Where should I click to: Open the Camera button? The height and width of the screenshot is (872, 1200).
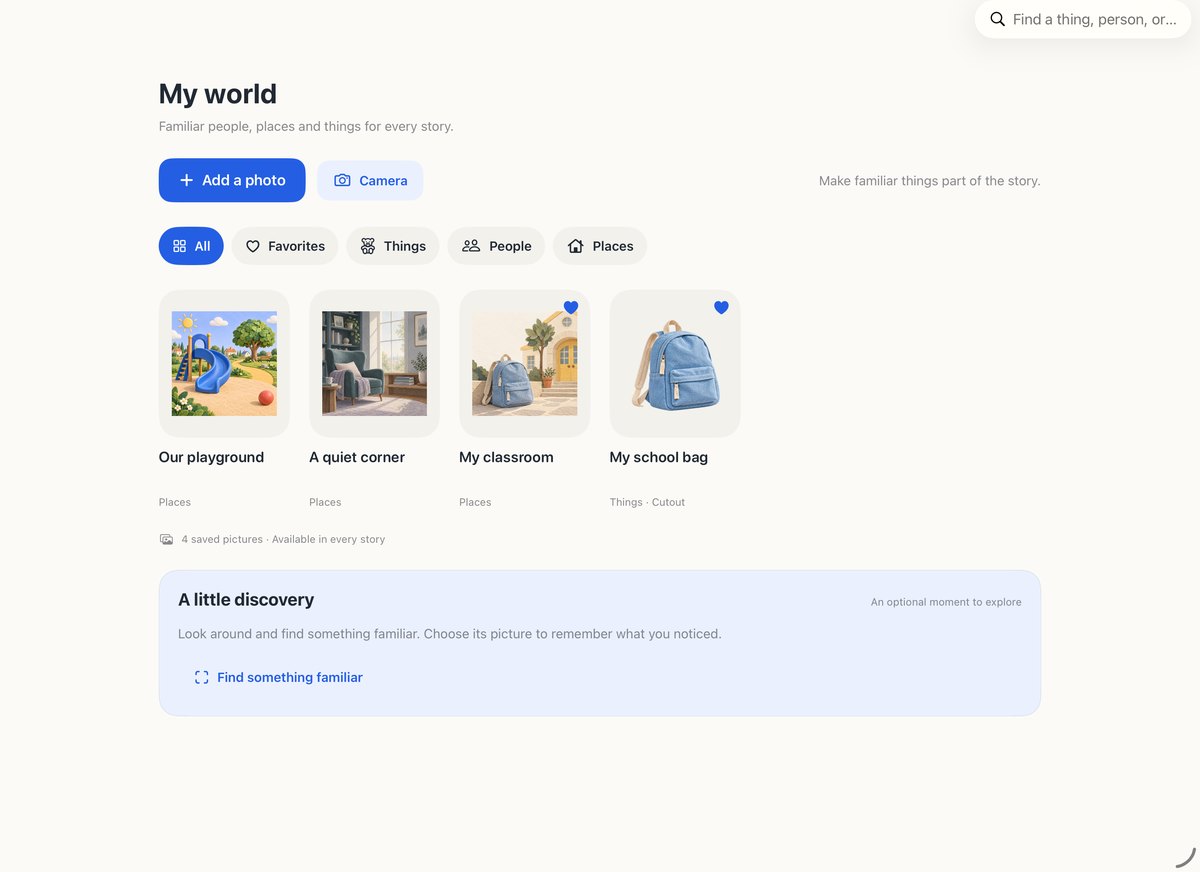pyautogui.click(x=370, y=180)
